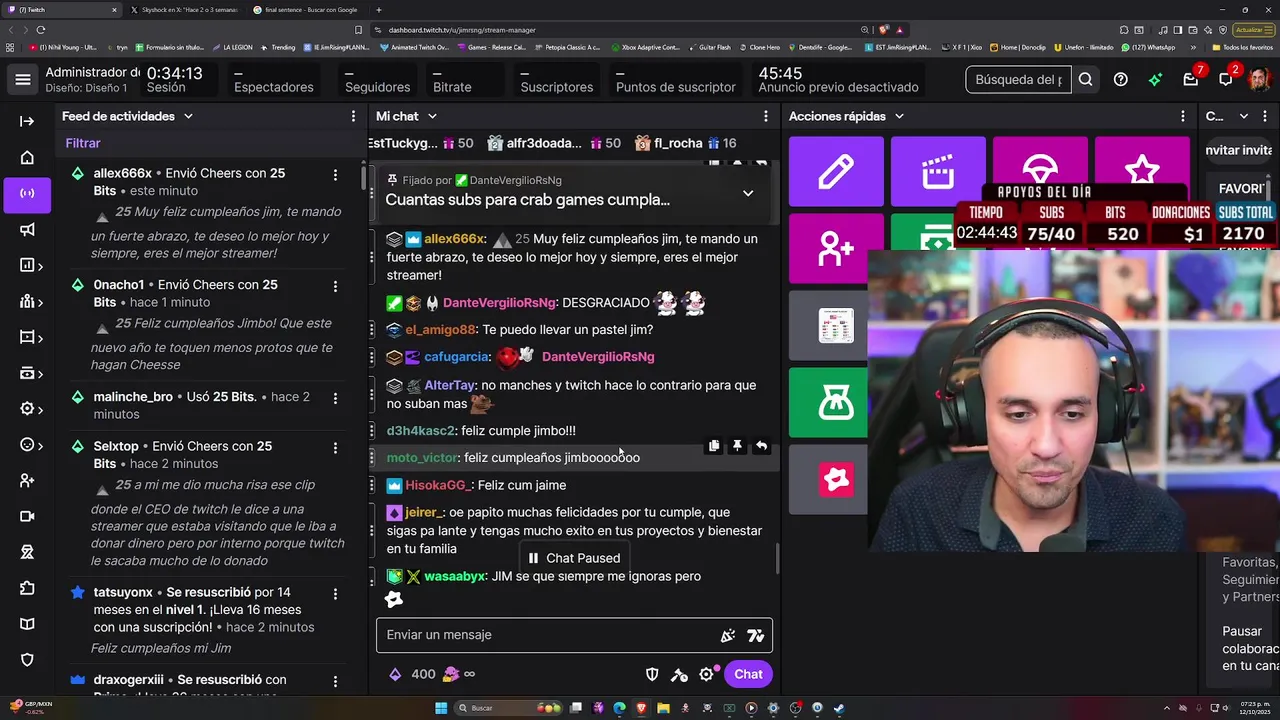Image resolution: width=1280 pixels, height=720 pixels.
Task: Open the Creator Camp book icon in sidebar
Action: (x=27, y=624)
